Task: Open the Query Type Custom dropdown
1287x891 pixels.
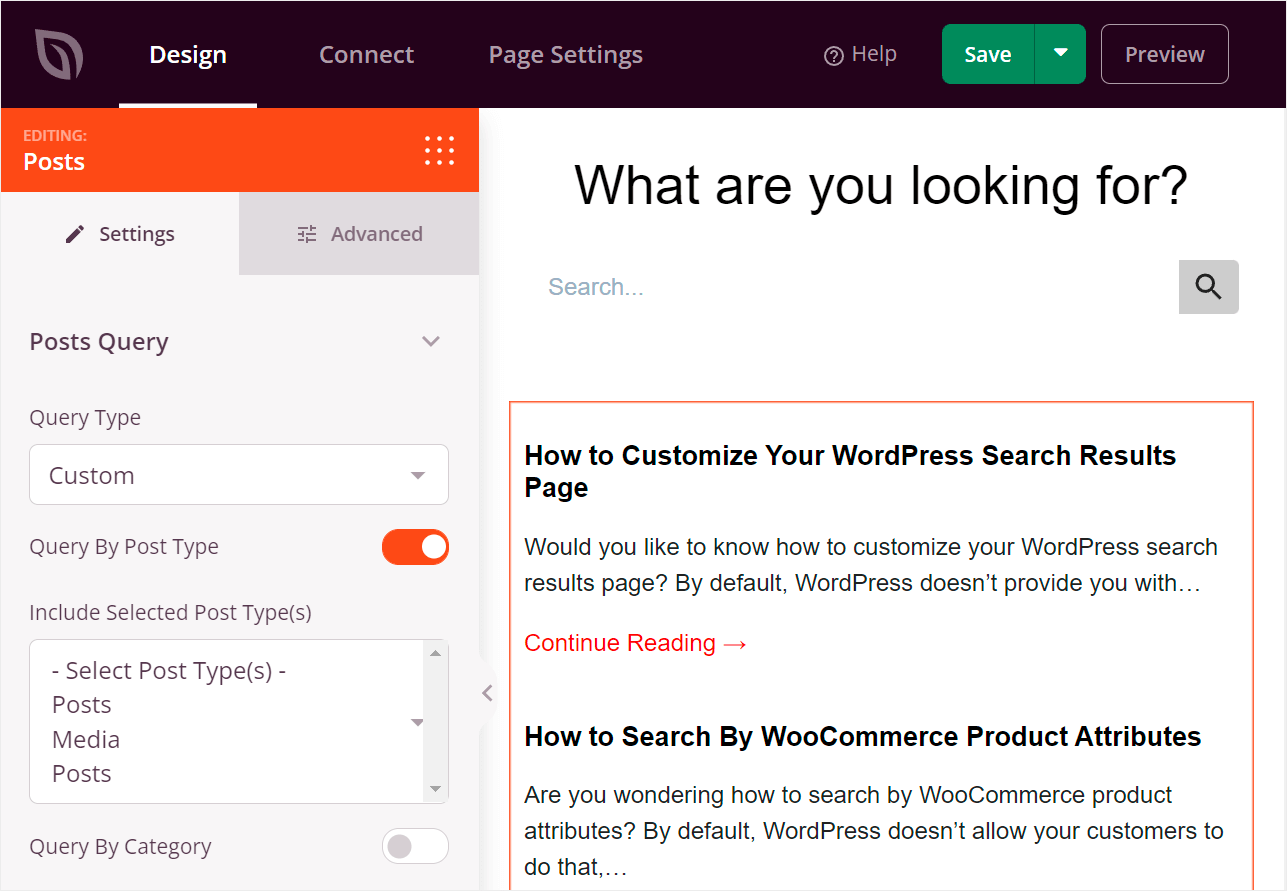Action: (239, 475)
